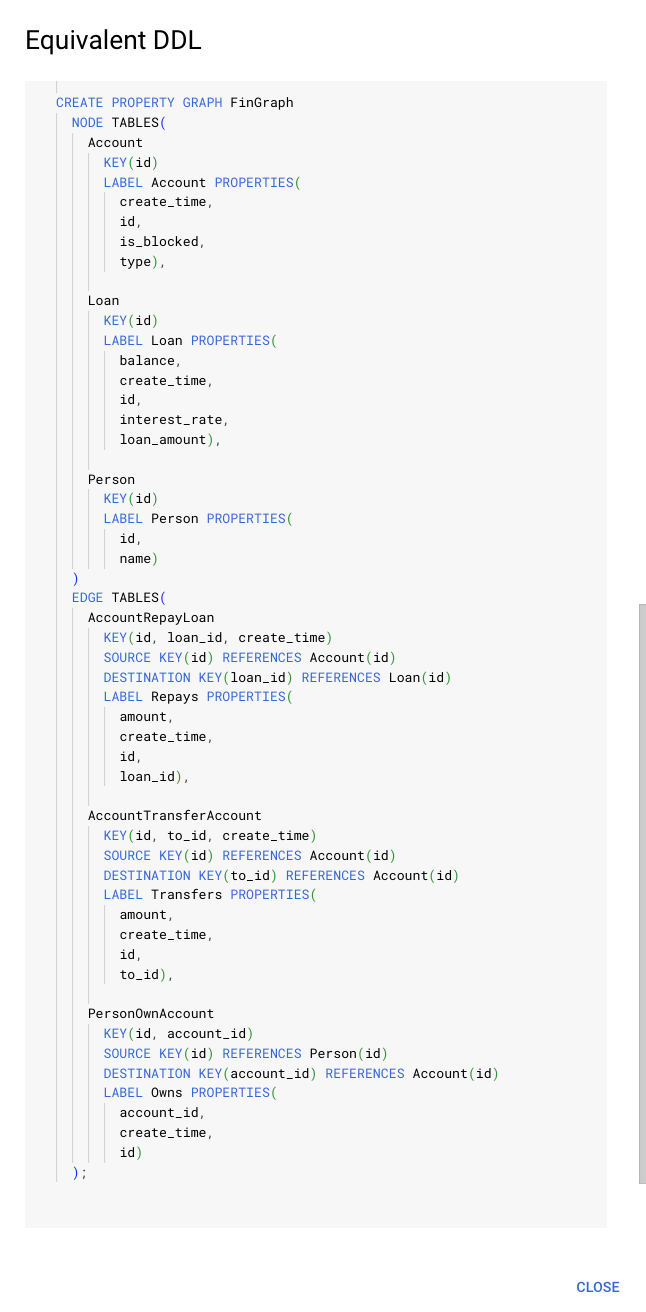Click the balance property of Loan
This screenshot has height=1312, width=646.
(150, 361)
